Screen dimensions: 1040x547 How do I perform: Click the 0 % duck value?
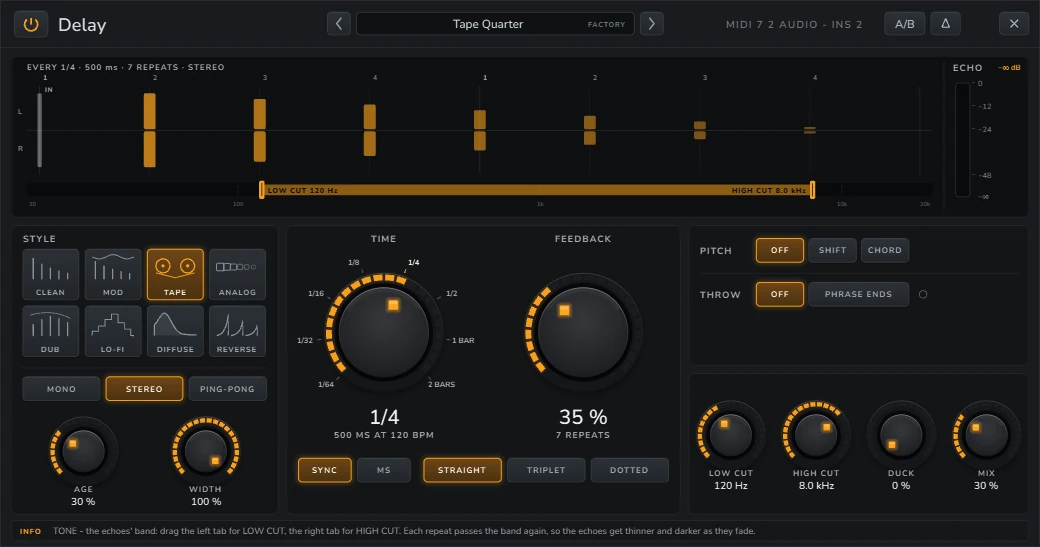[x=901, y=485]
